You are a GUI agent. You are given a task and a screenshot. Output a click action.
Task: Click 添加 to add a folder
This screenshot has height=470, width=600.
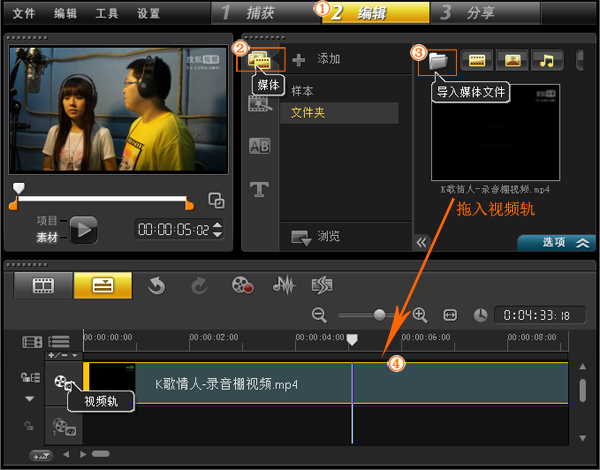316,59
